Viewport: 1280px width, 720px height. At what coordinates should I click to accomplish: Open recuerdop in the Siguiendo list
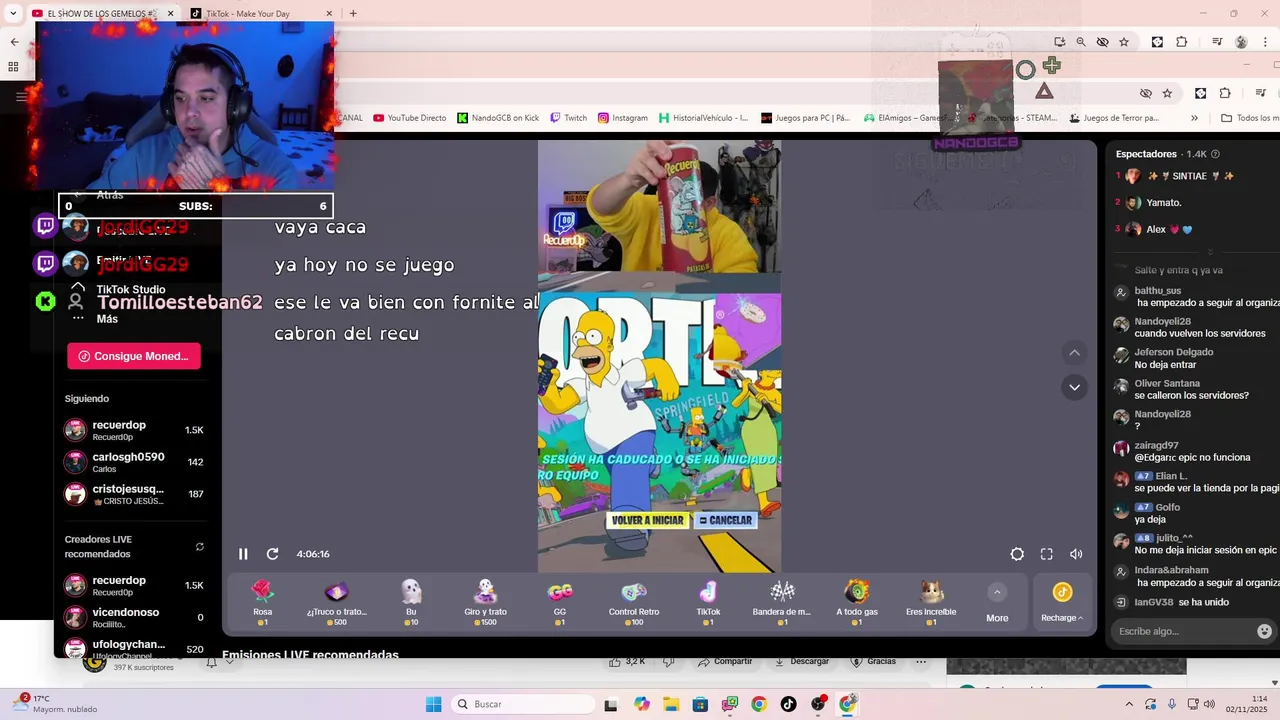point(134,430)
